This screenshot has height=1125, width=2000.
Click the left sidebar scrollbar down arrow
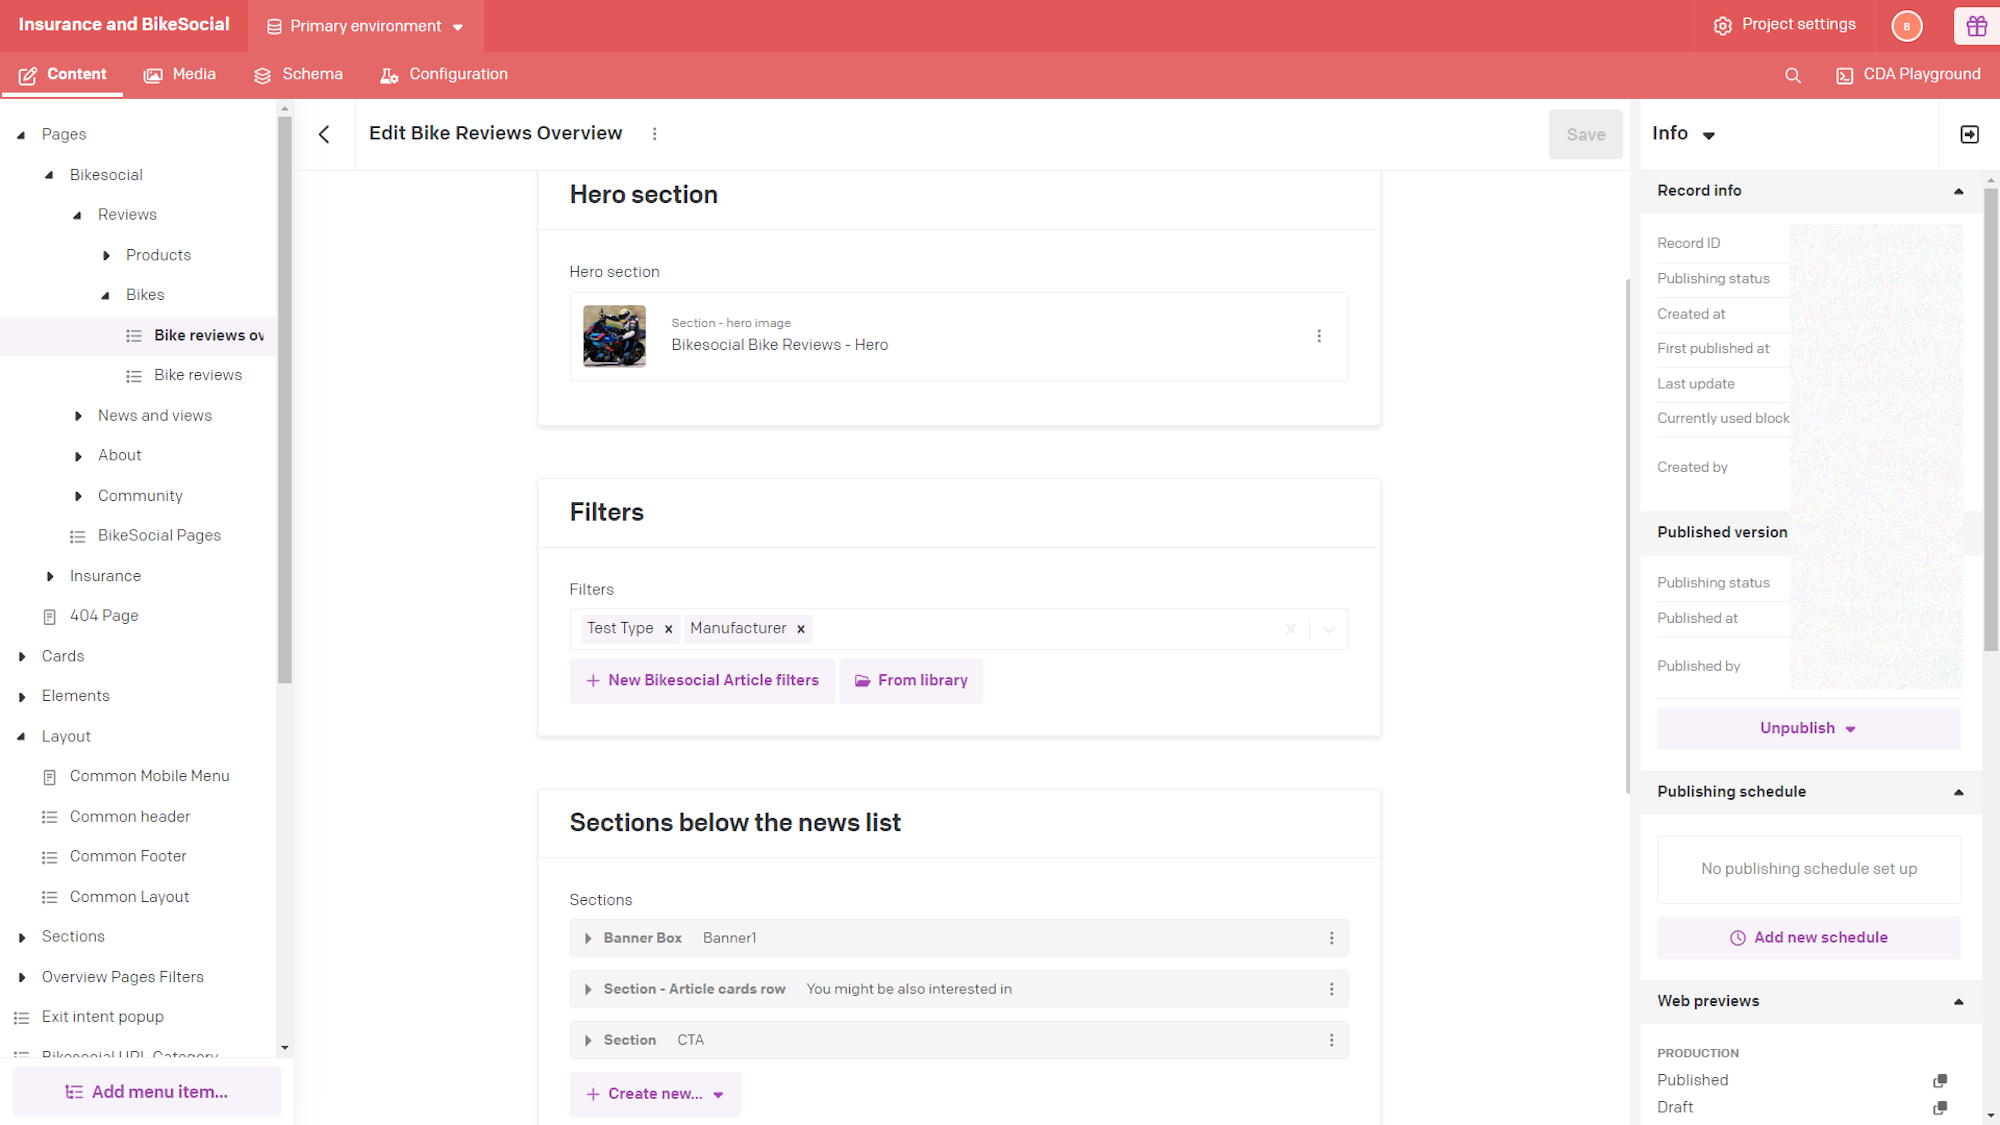(285, 1048)
